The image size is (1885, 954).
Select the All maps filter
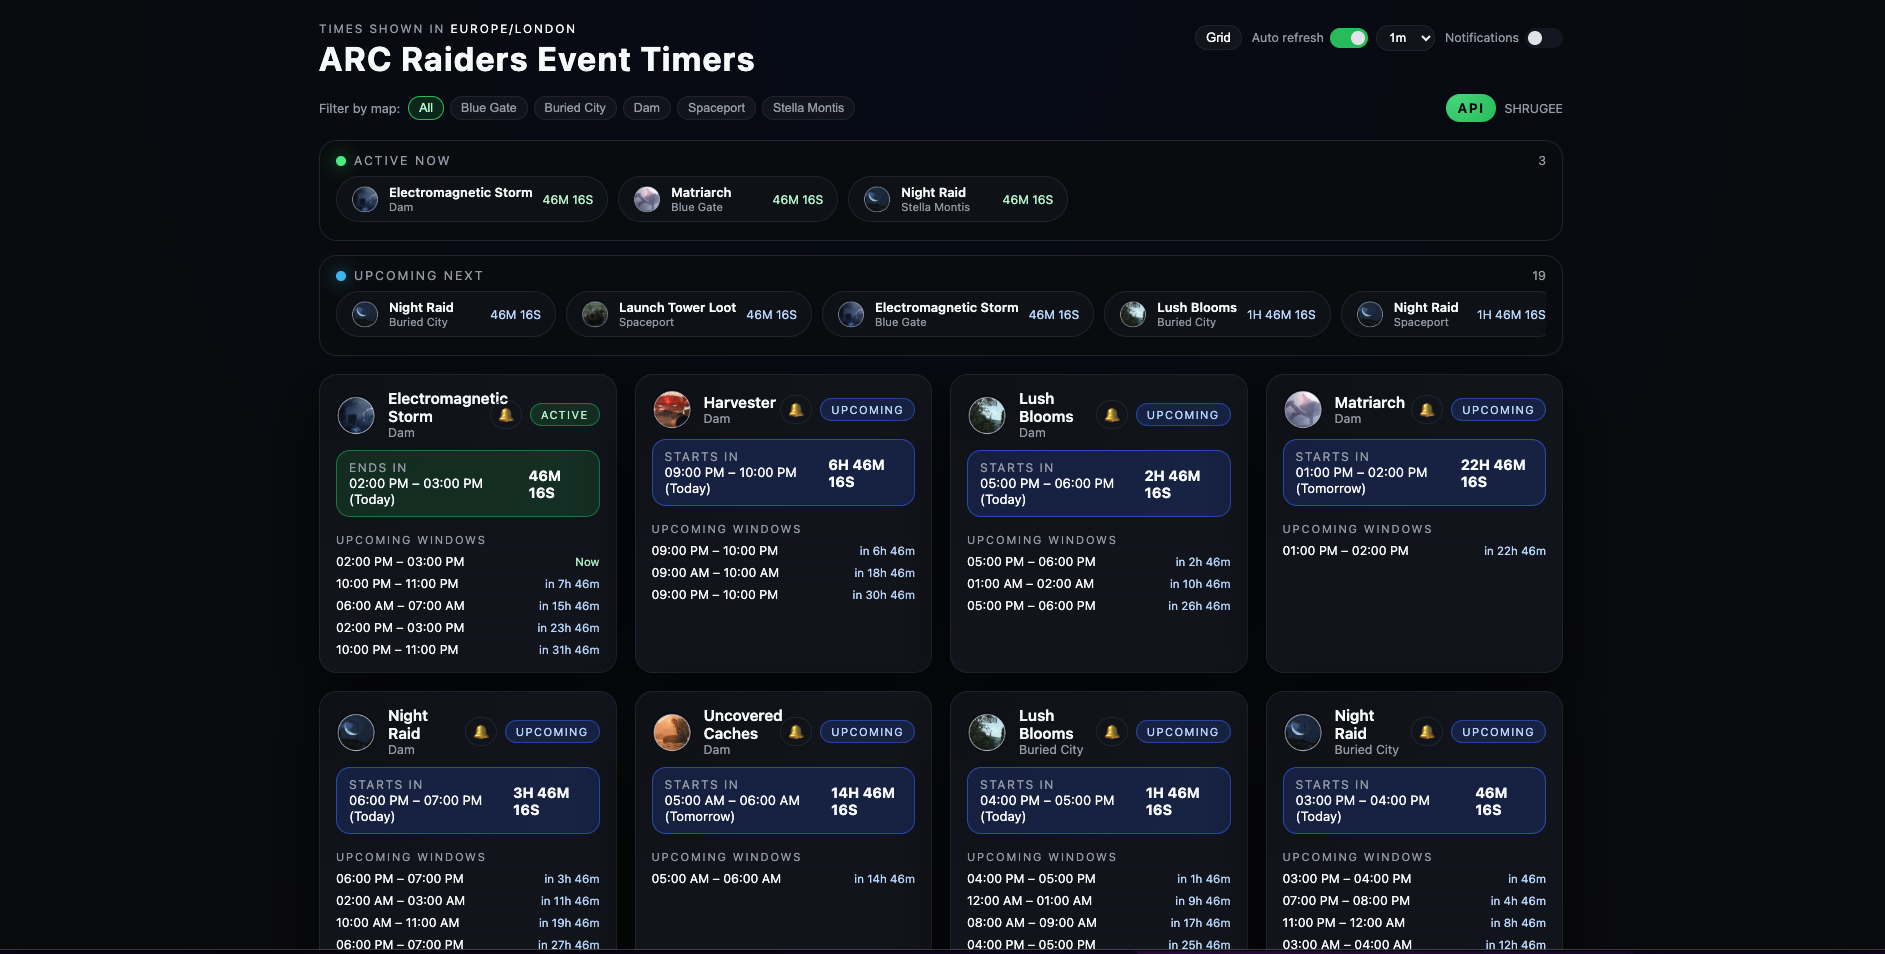point(426,108)
